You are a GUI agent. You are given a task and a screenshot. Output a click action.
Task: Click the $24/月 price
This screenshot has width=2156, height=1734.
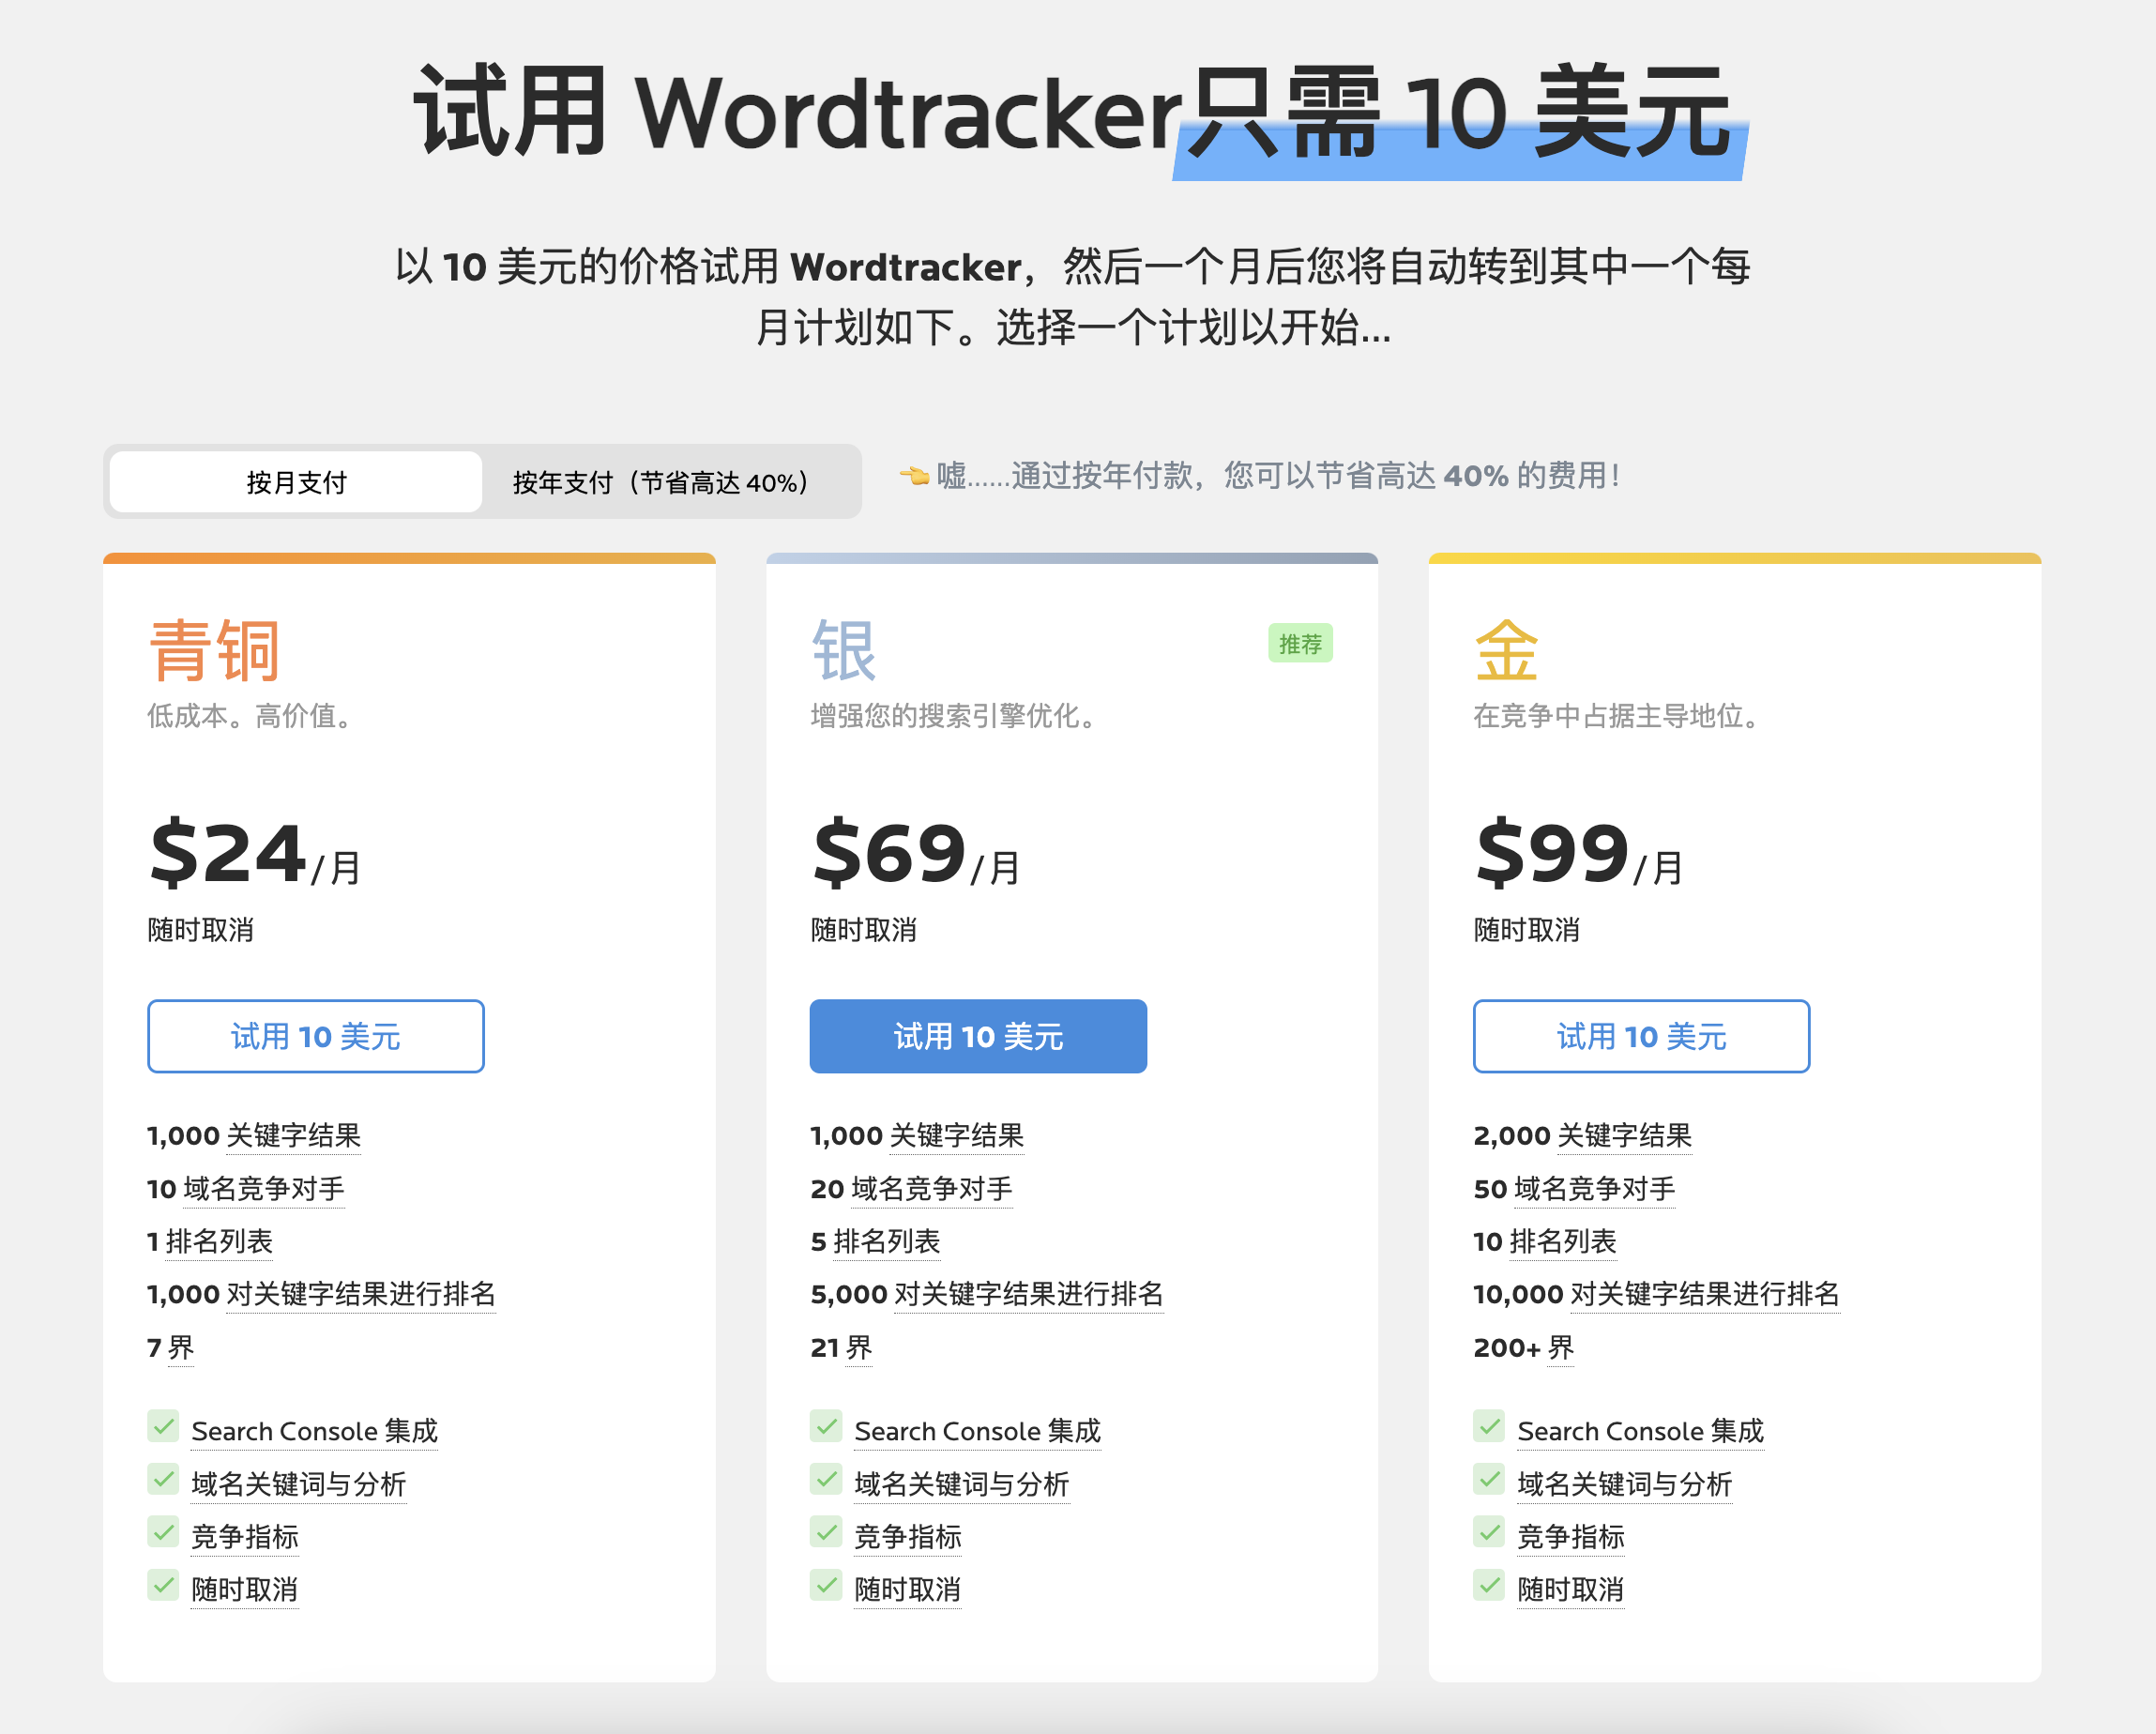255,853
